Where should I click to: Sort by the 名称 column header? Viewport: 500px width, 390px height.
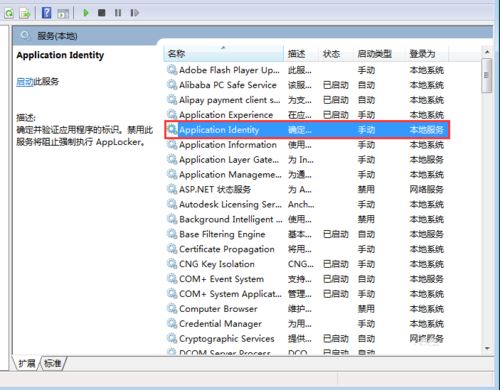224,54
